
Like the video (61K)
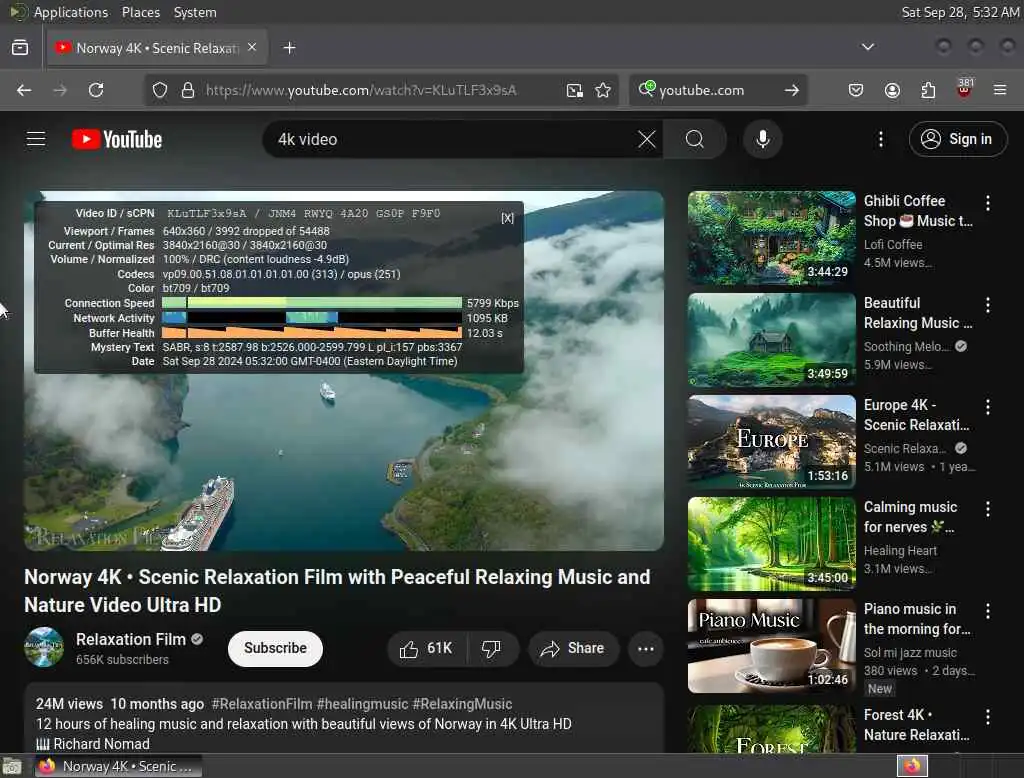[x=427, y=649]
